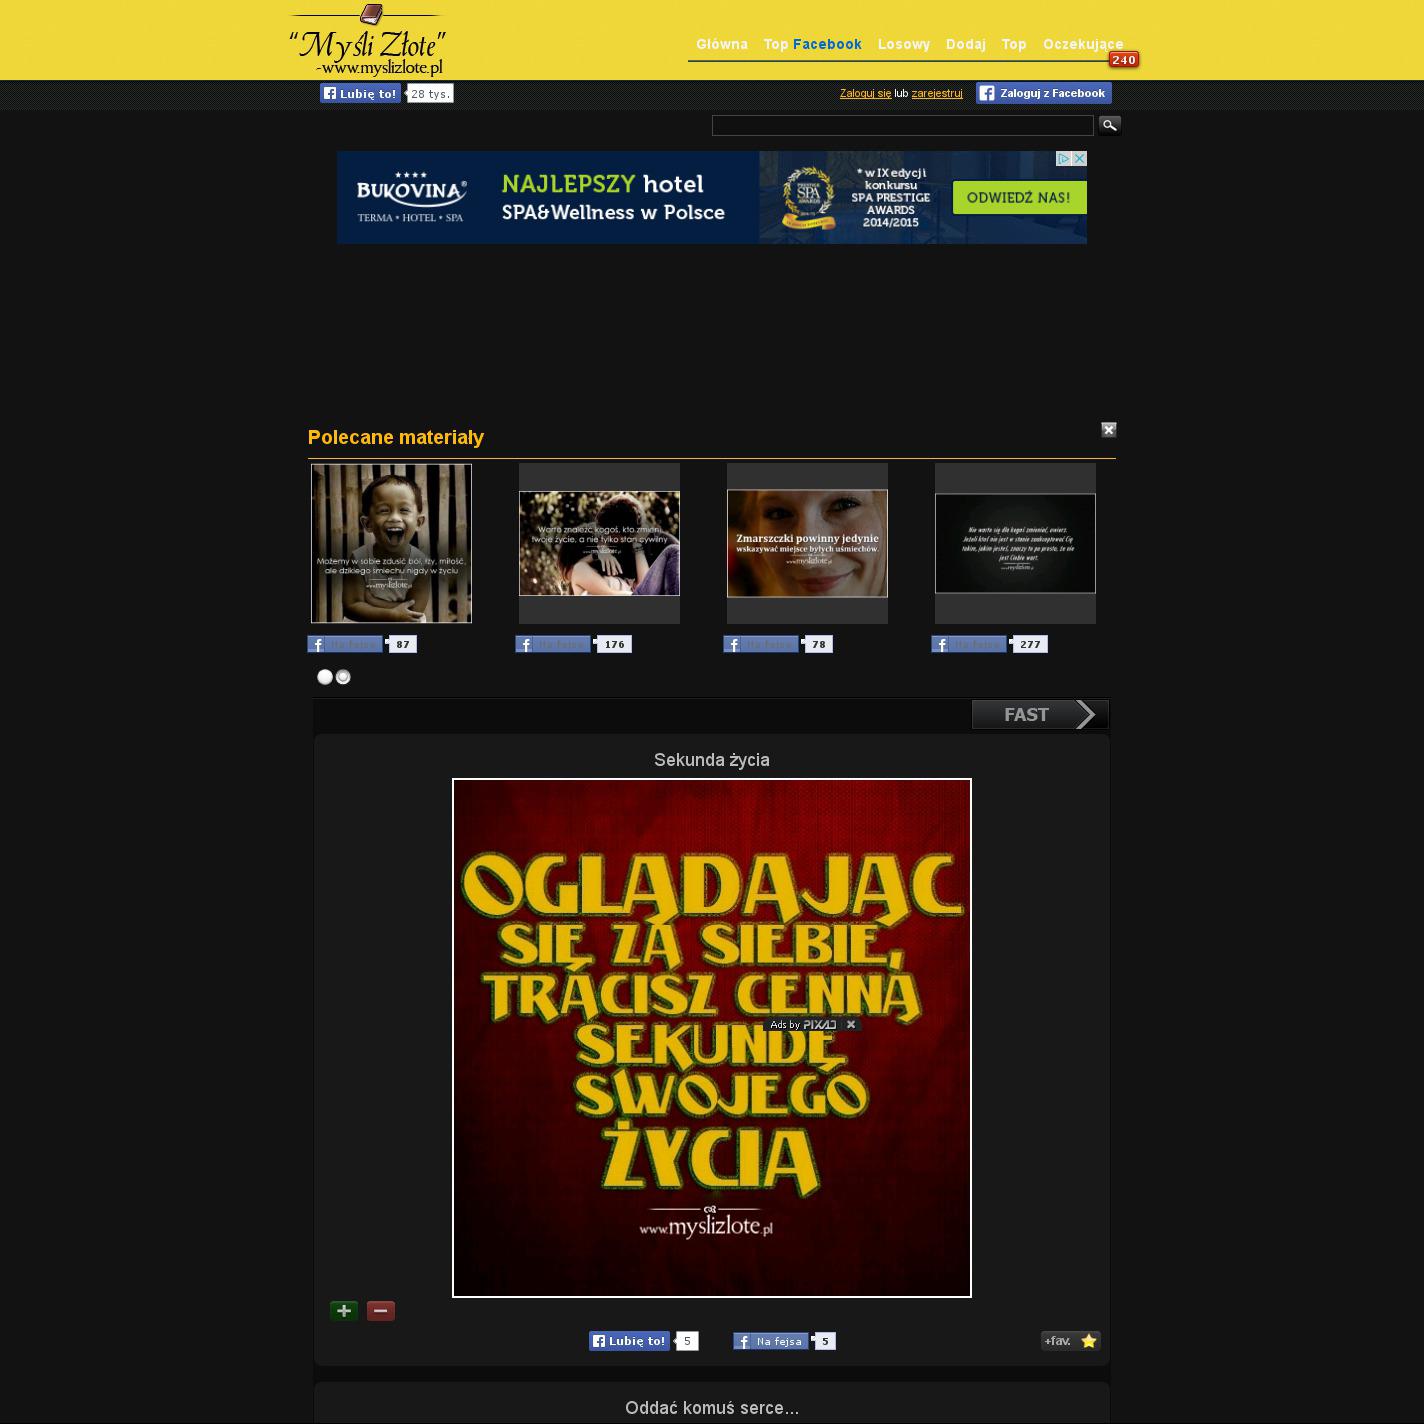
Task: Add quote to favorites with star icon
Action: click(x=1071, y=1341)
